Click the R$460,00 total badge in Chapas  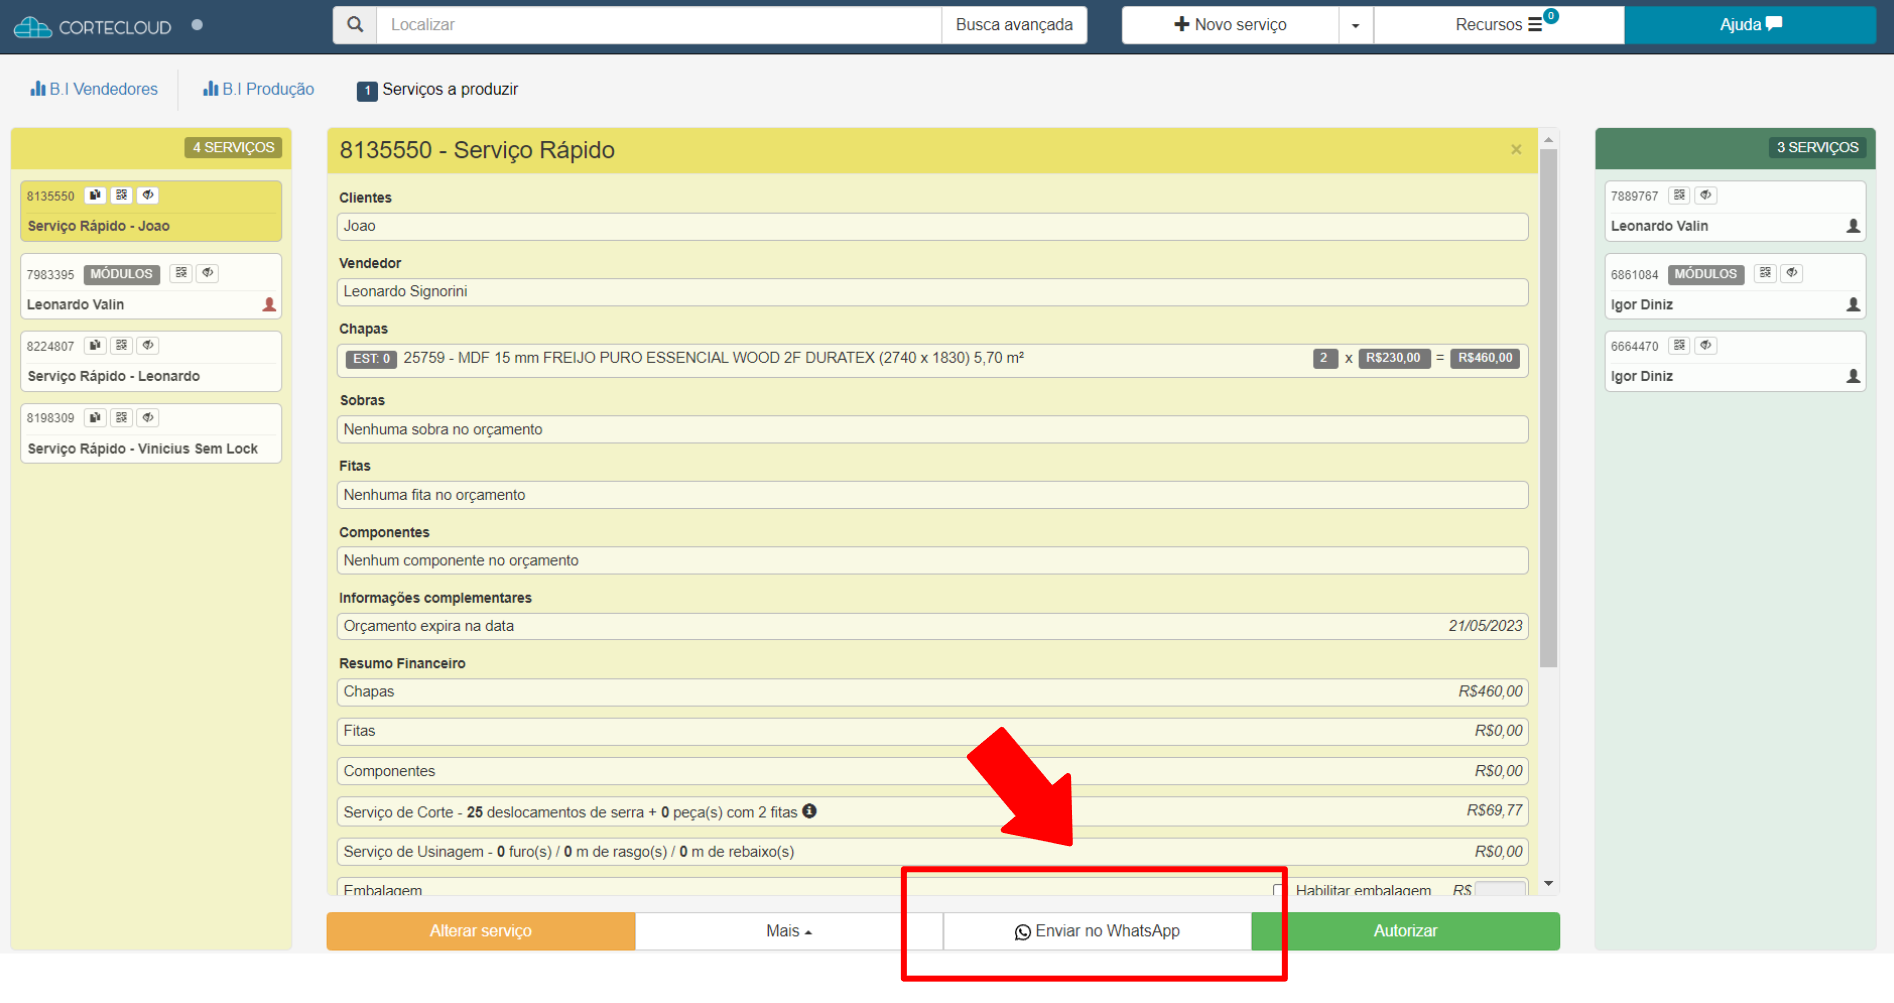click(1485, 358)
